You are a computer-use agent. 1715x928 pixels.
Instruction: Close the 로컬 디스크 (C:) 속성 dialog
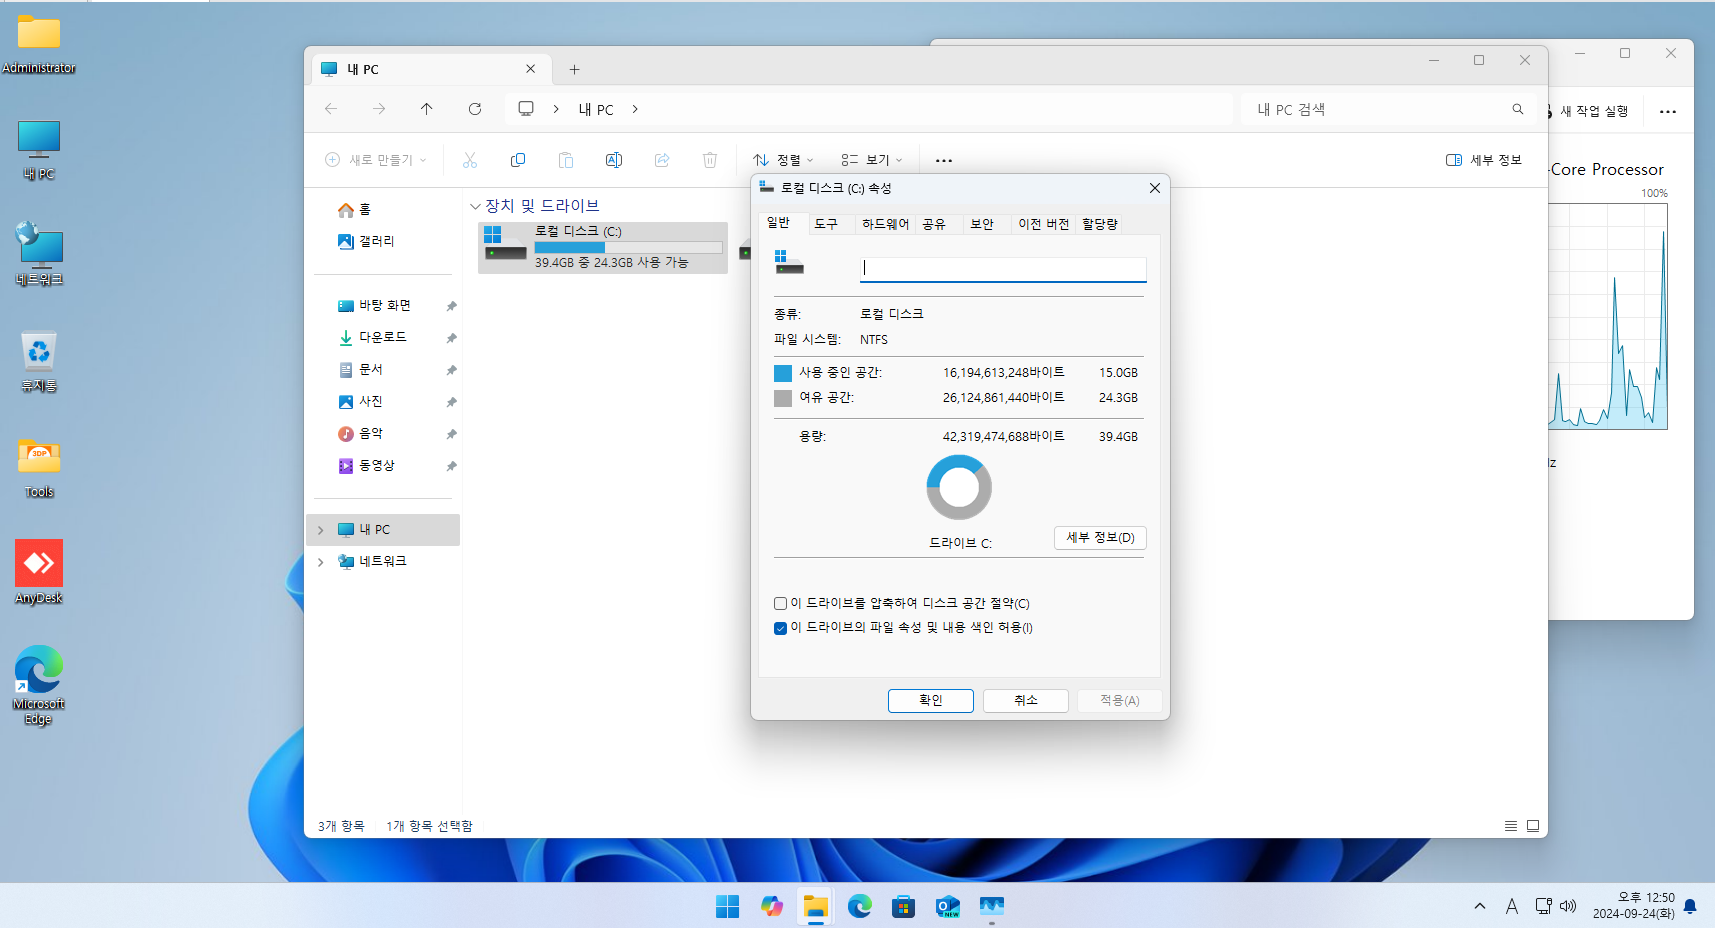[1155, 188]
